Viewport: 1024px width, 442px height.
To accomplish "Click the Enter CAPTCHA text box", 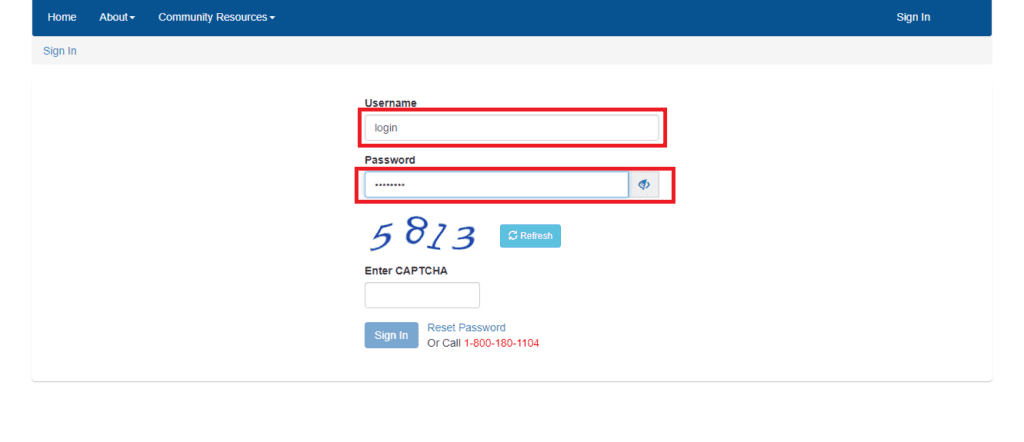I will pos(422,295).
